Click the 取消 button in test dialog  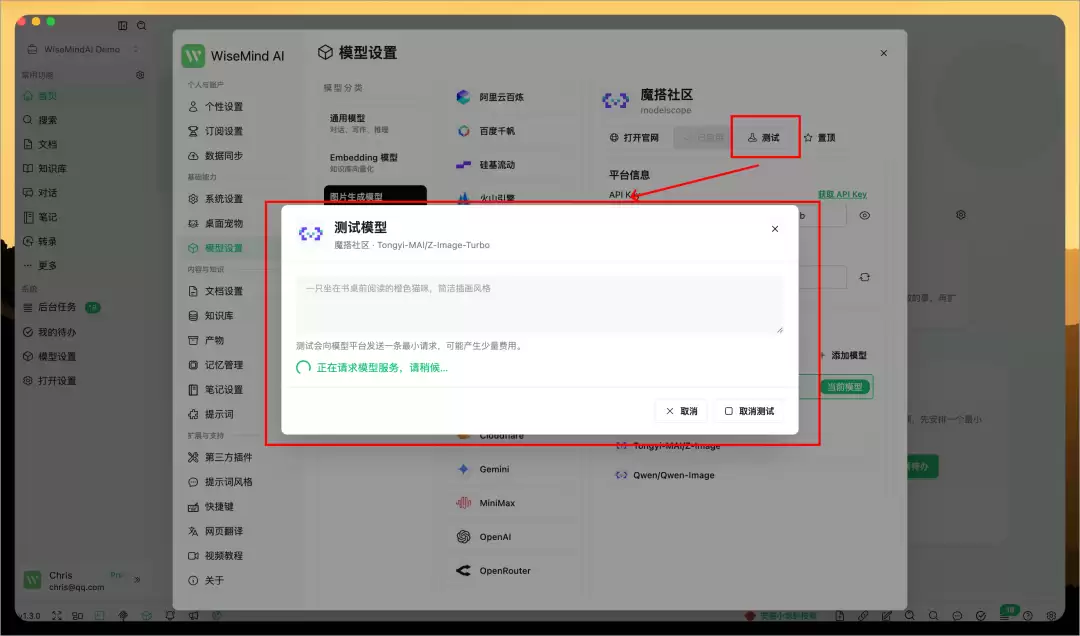pos(682,411)
